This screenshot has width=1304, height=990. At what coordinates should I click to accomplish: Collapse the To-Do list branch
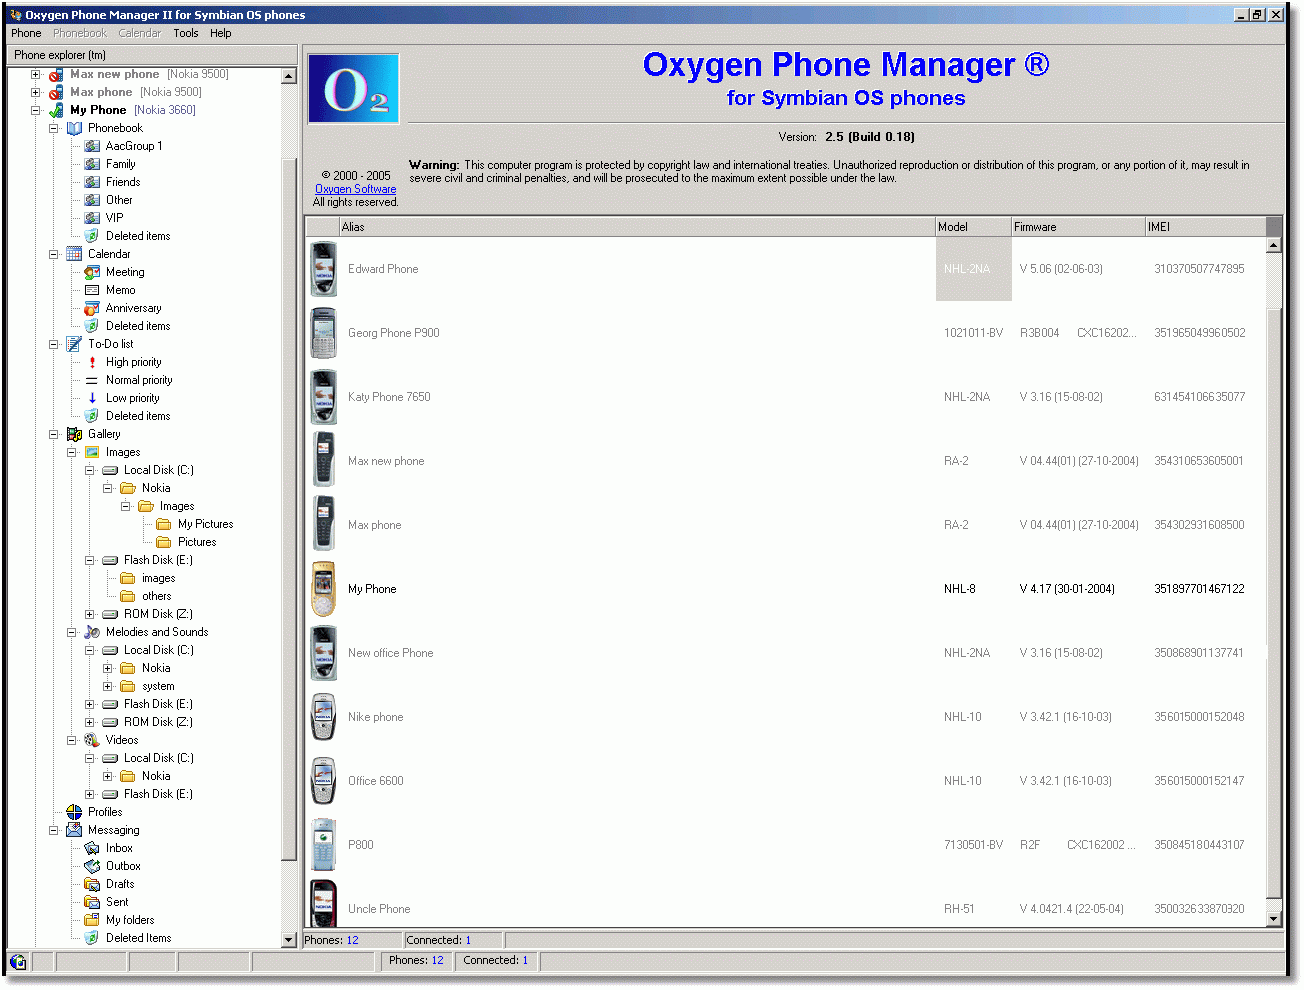tap(54, 344)
